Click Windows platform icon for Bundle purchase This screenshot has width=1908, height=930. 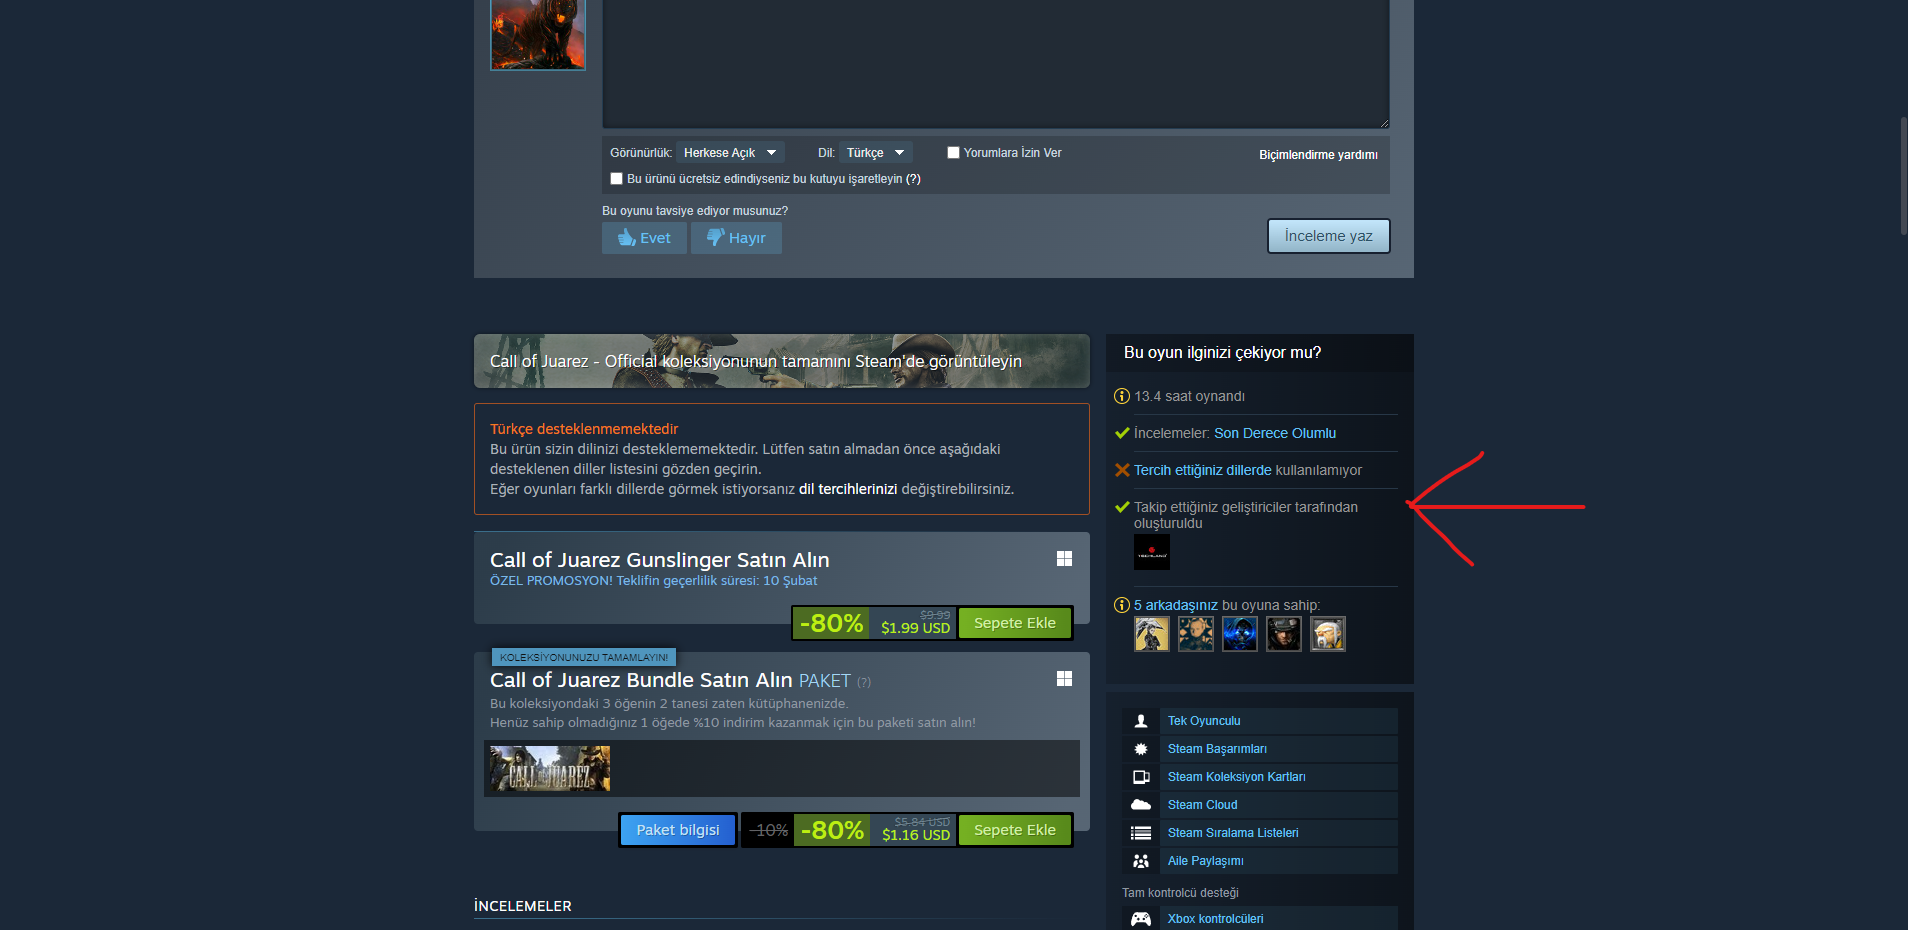pyautogui.click(x=1064, y=679)
